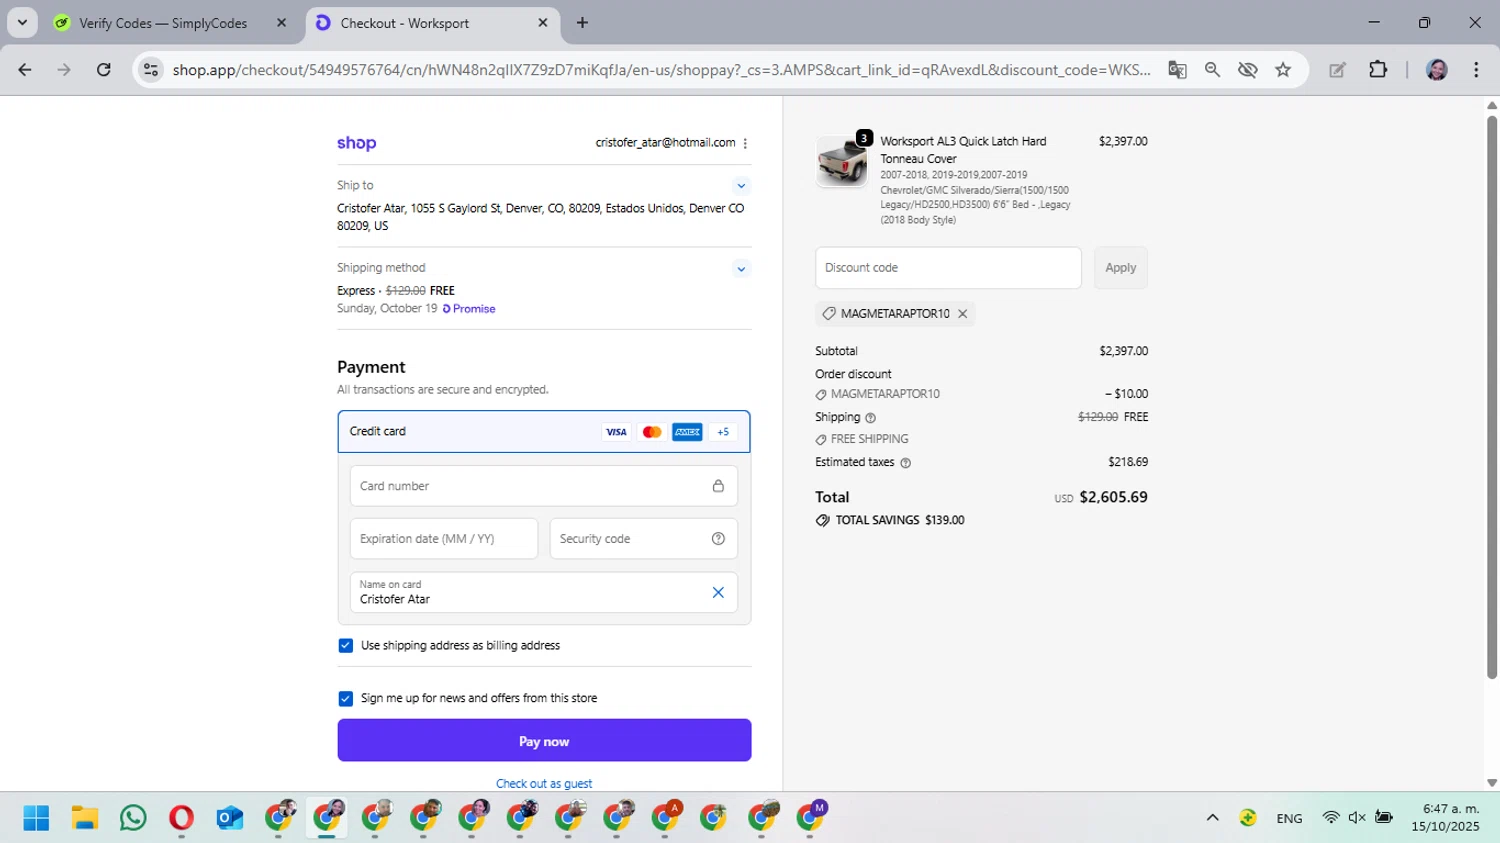The width and height of the screenshot is (1500, 843).
Task: Open WhatsApp from the taskbar
Action: (133, 818)
